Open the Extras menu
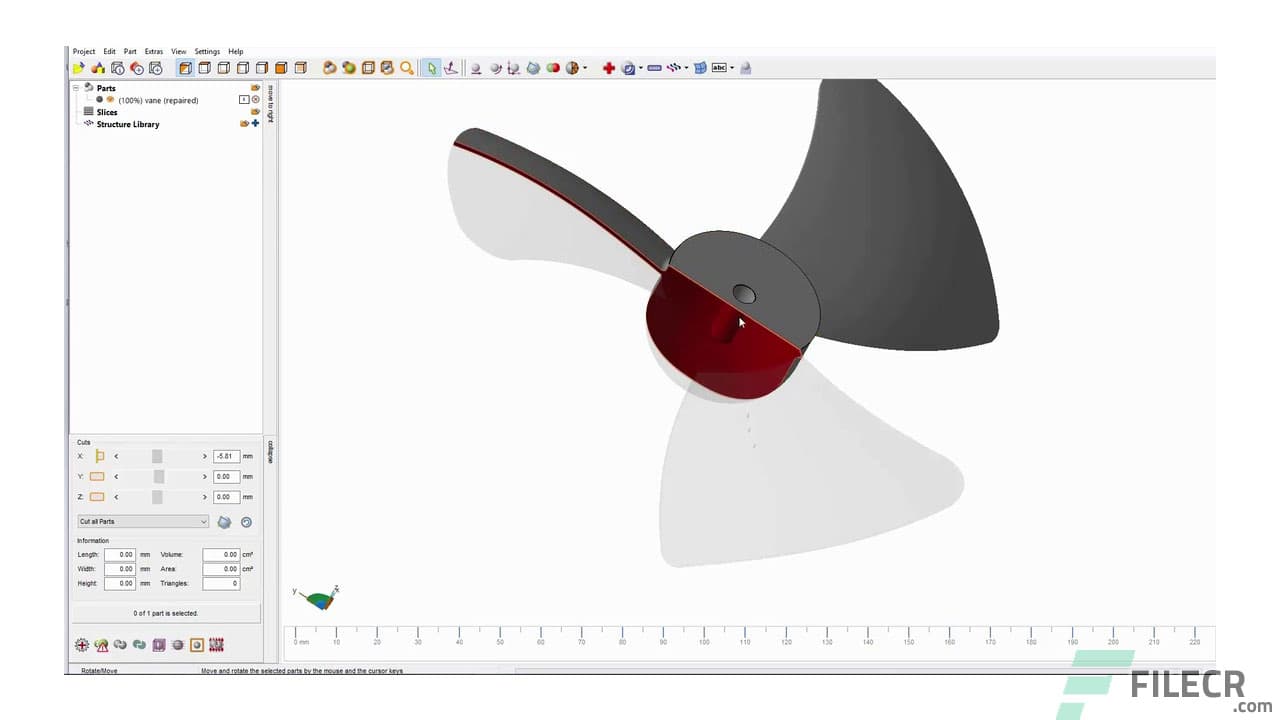 (x=153, y=51)
